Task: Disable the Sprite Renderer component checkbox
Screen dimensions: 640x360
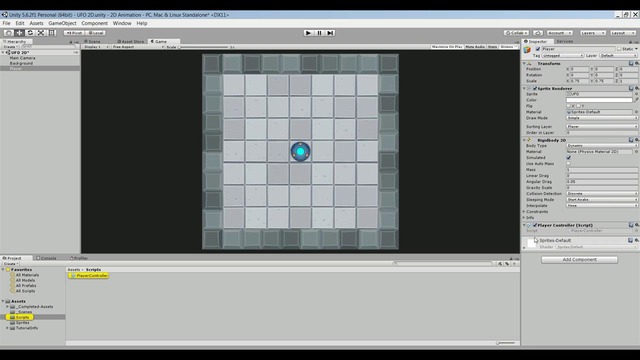Action: (x=535, y=88)
